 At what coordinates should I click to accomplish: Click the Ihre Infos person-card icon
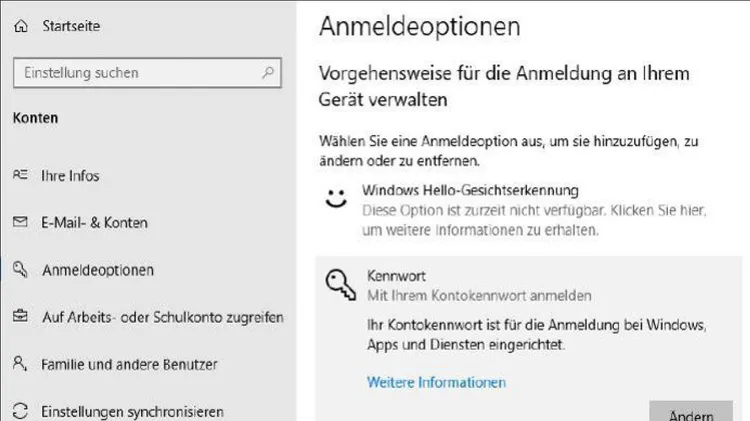click(x=20, y=175)
